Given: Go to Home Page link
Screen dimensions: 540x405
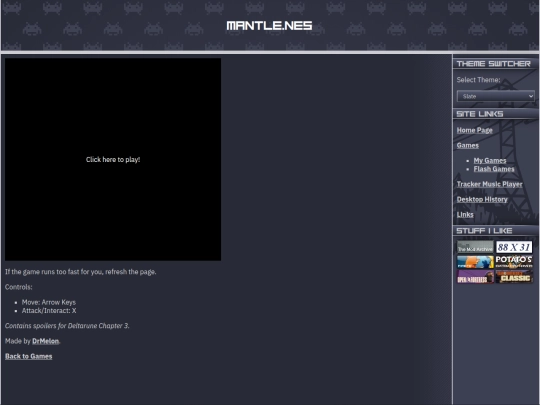Looking at the screenshot, I should coord(474,130).
